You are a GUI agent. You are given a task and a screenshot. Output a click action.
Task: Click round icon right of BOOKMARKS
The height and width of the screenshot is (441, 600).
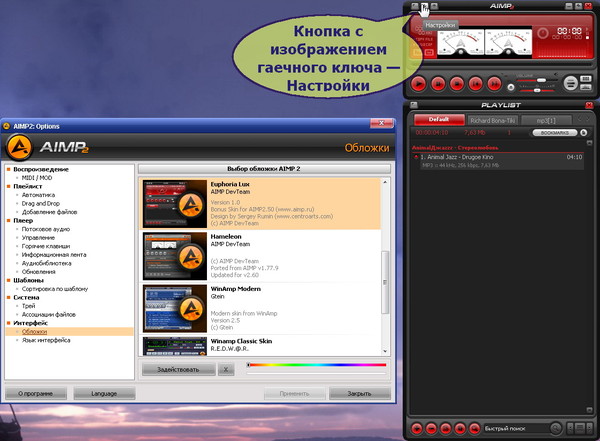pos(584,133)
